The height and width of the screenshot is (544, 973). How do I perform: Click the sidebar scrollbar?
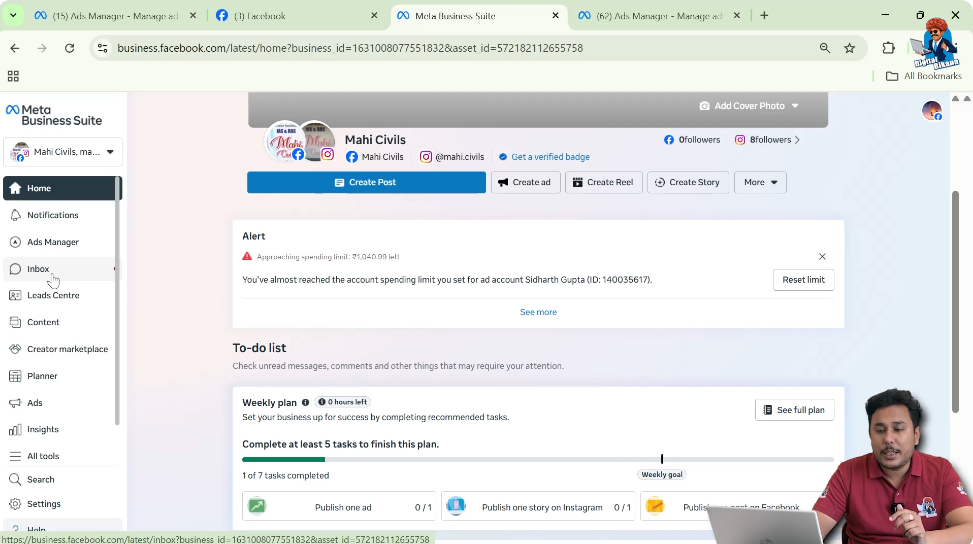click(x=117, y=301)
